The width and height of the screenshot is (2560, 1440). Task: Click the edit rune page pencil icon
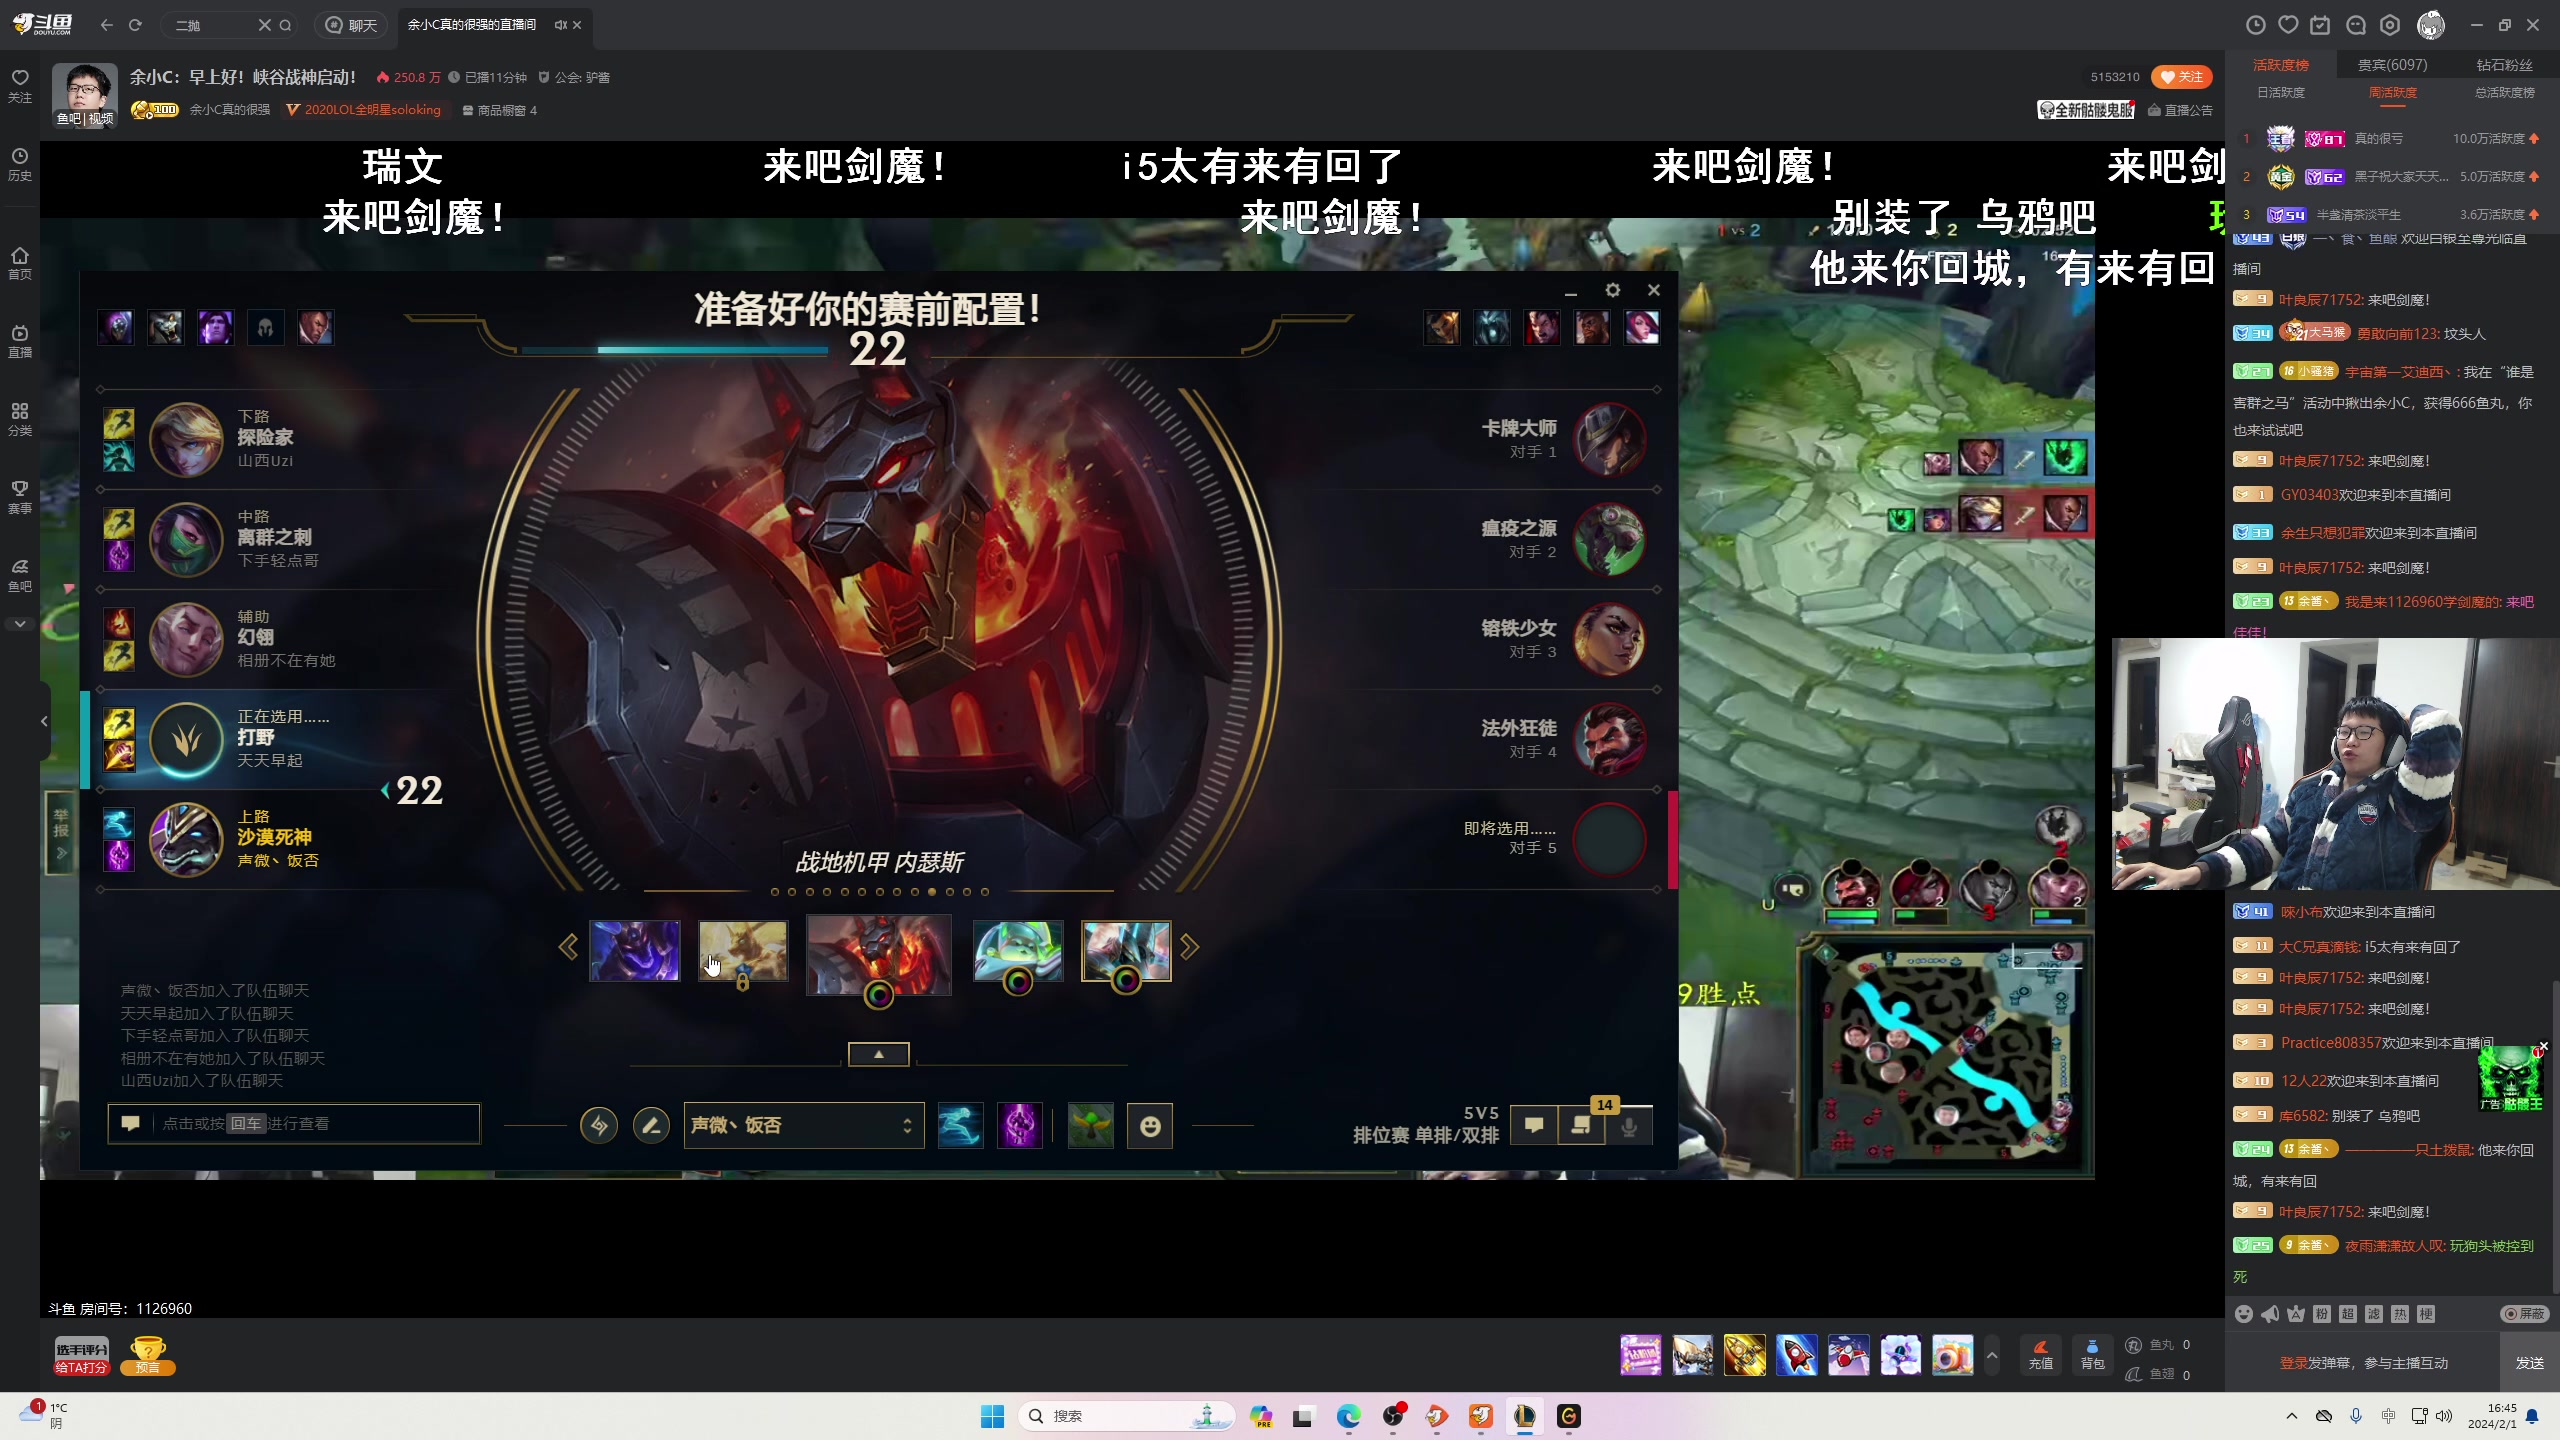pos(651,1126)
